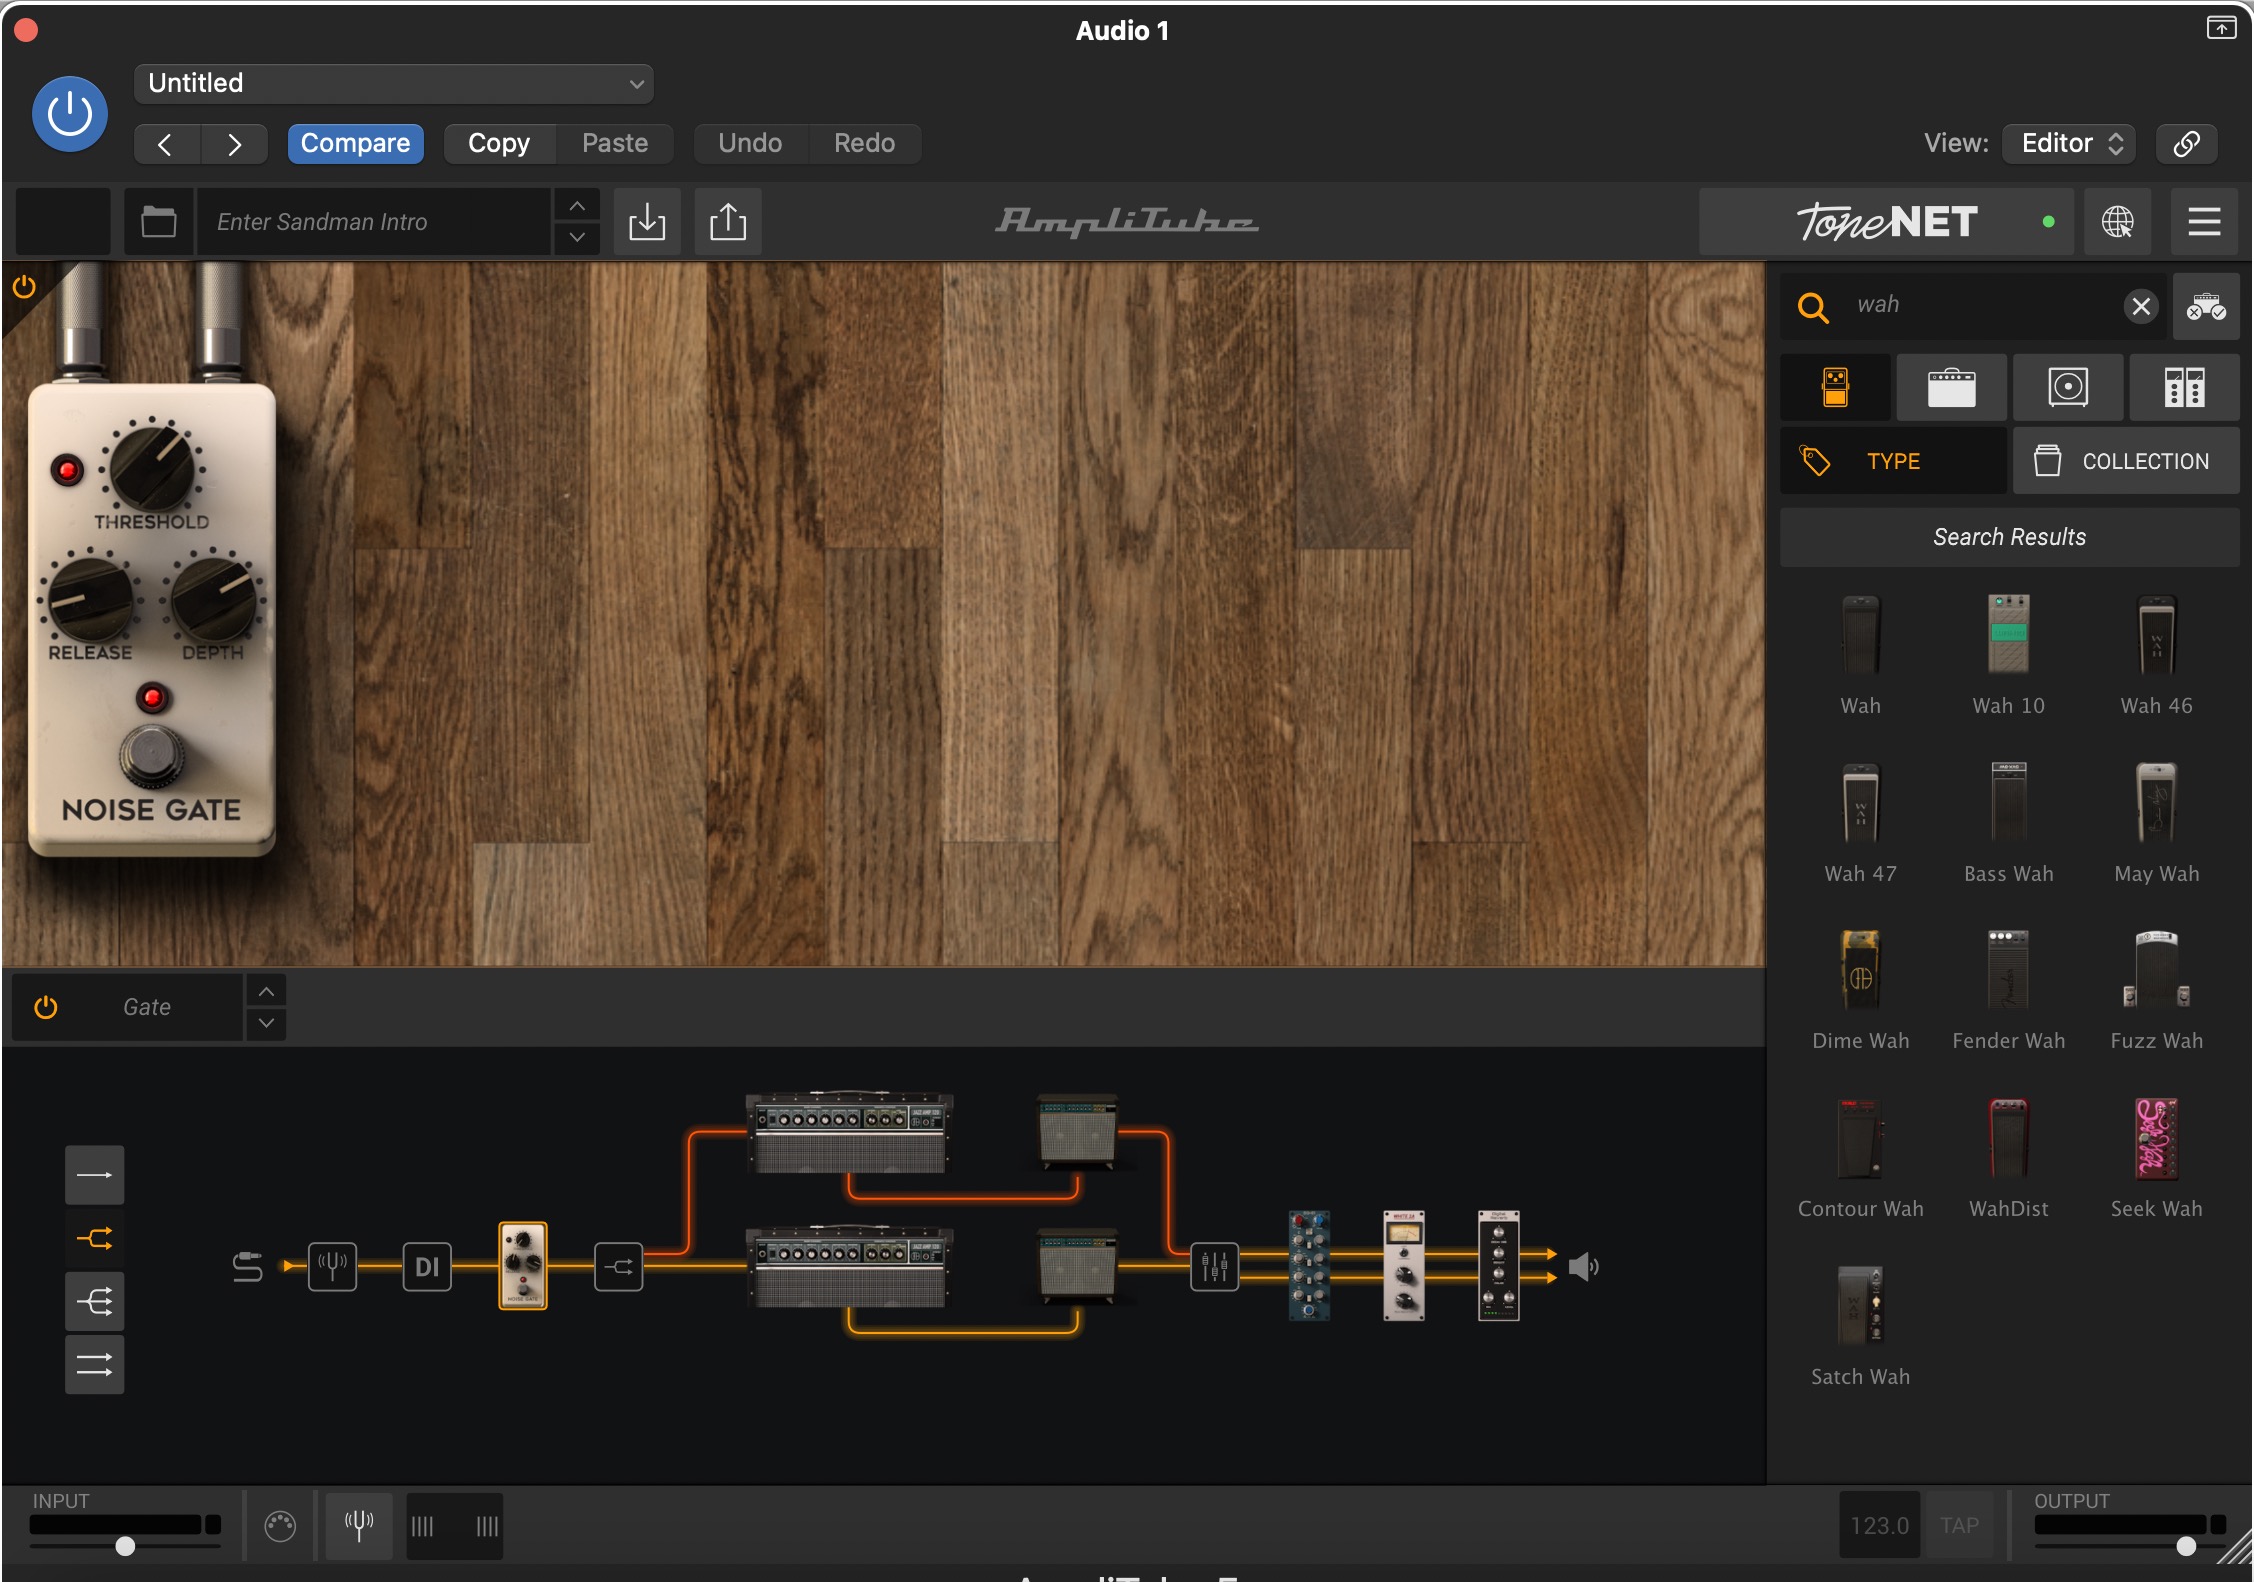Select the Contour Wah pedal

pos(1860,1138)
